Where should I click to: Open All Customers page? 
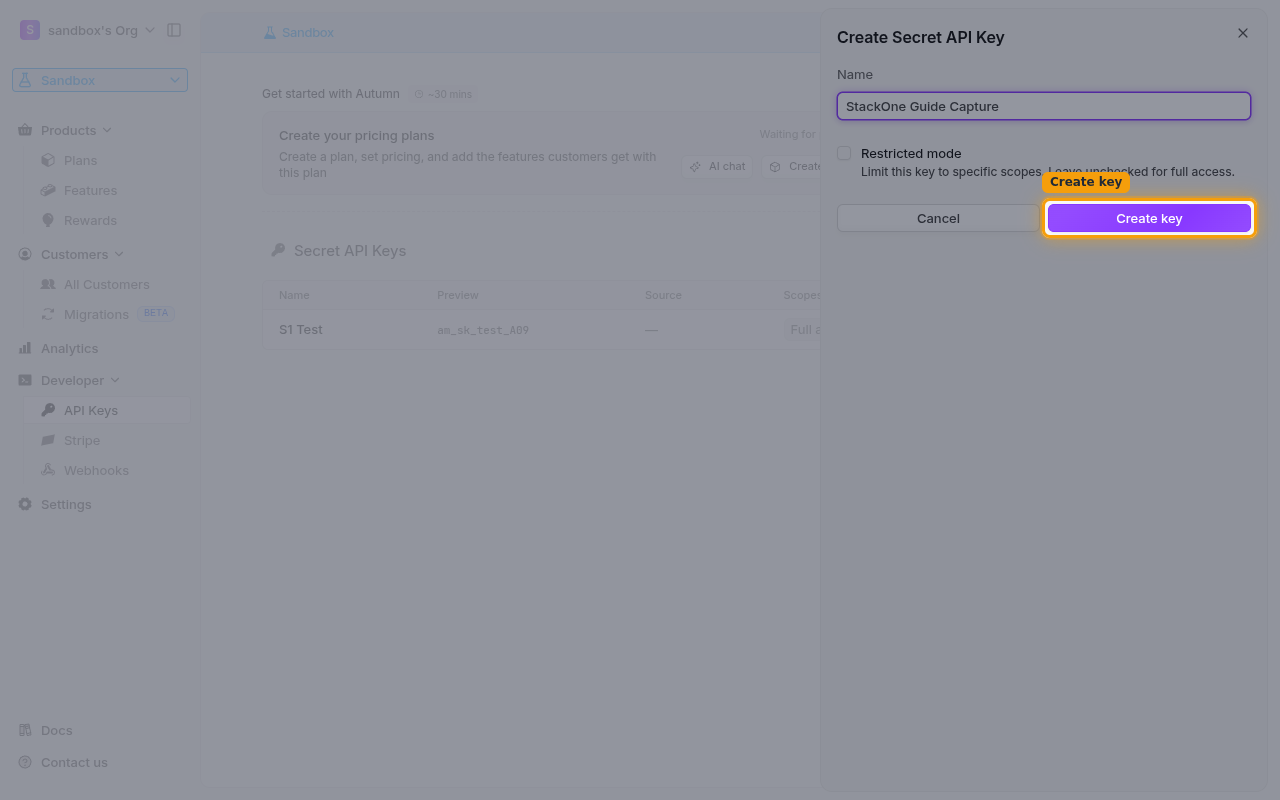pos(106,284)
